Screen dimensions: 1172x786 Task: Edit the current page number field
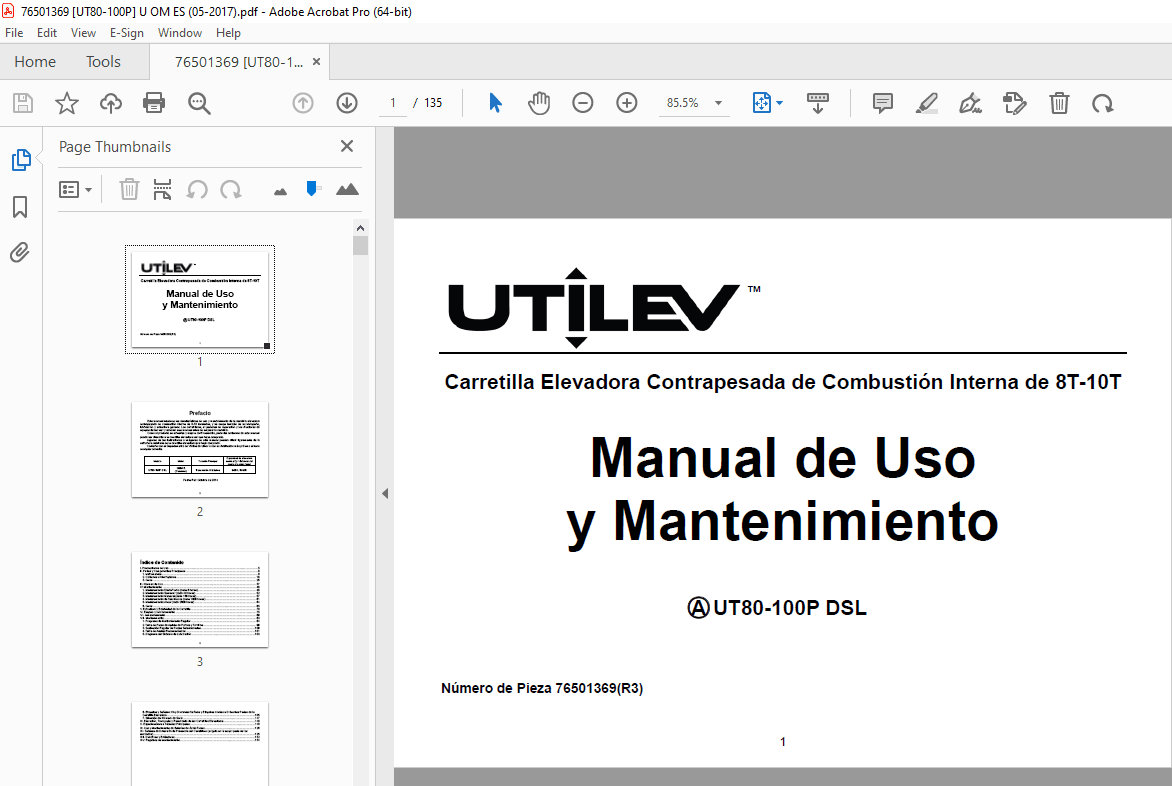(x=392, y=102)
